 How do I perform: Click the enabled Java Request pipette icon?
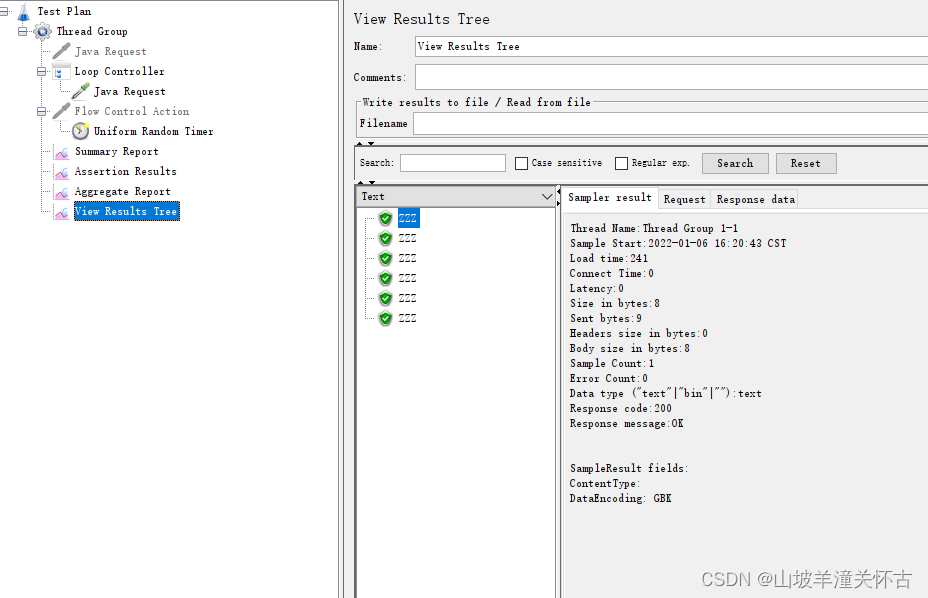80,91
